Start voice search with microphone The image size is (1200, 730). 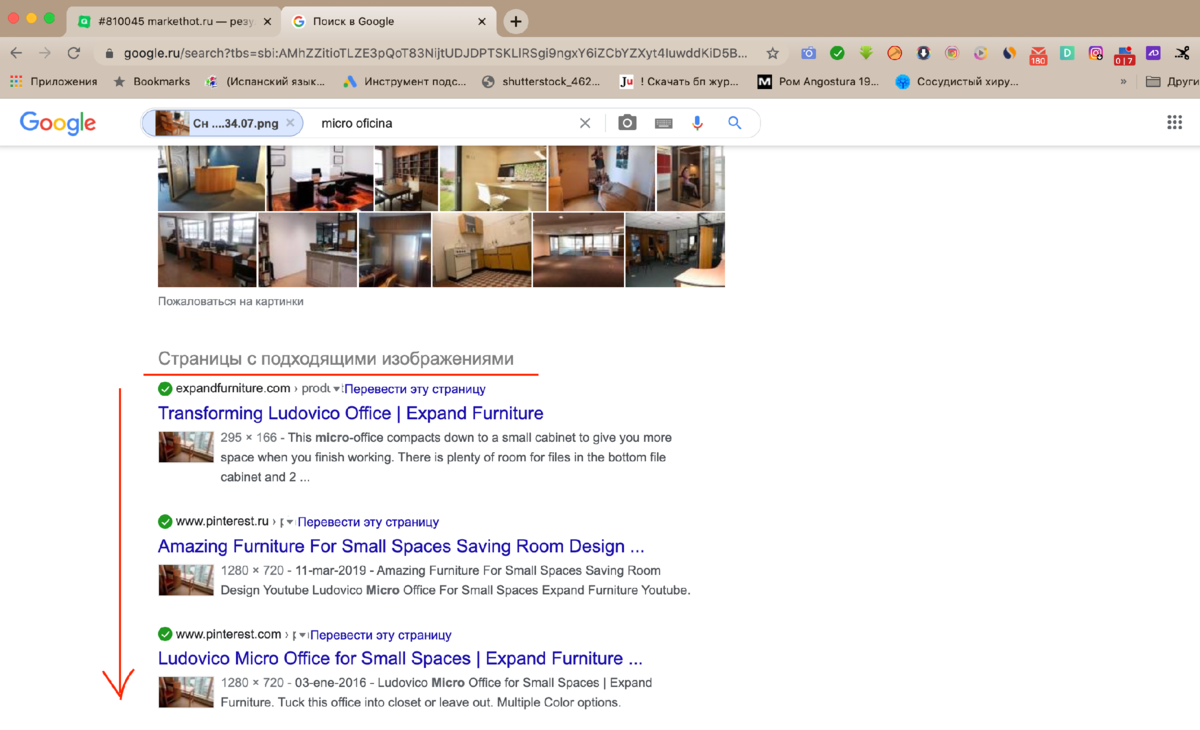[698, 123]
